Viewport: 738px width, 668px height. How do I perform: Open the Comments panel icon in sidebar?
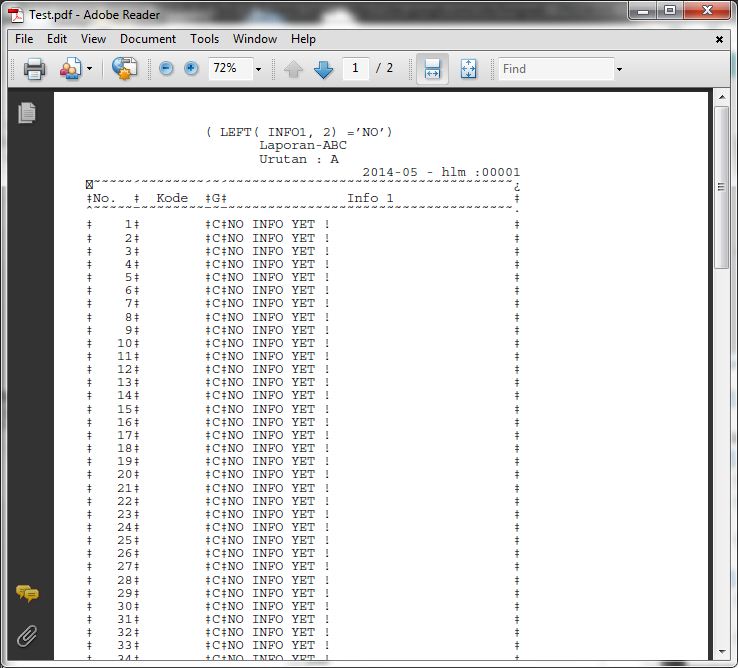[x=28, y=594]
